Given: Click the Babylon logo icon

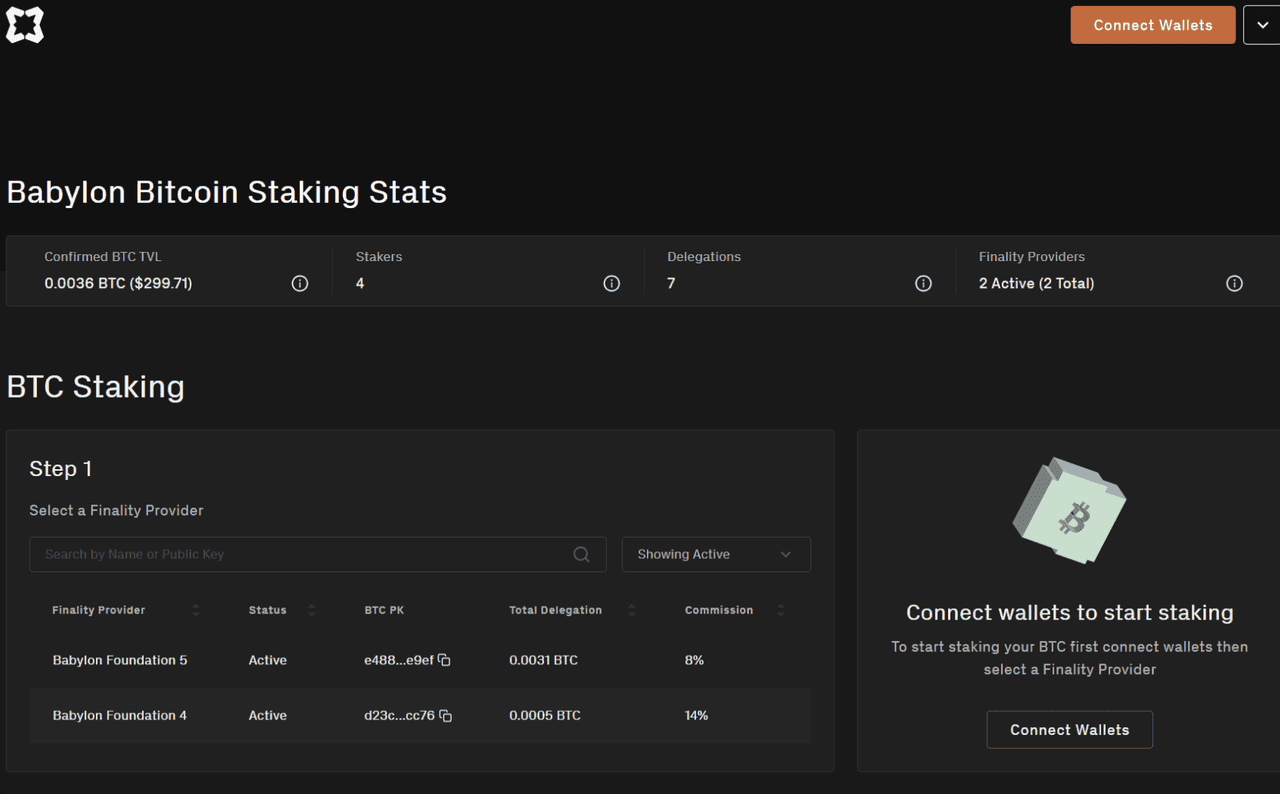Looking at the screenshot, I should [x=25, y=25].
